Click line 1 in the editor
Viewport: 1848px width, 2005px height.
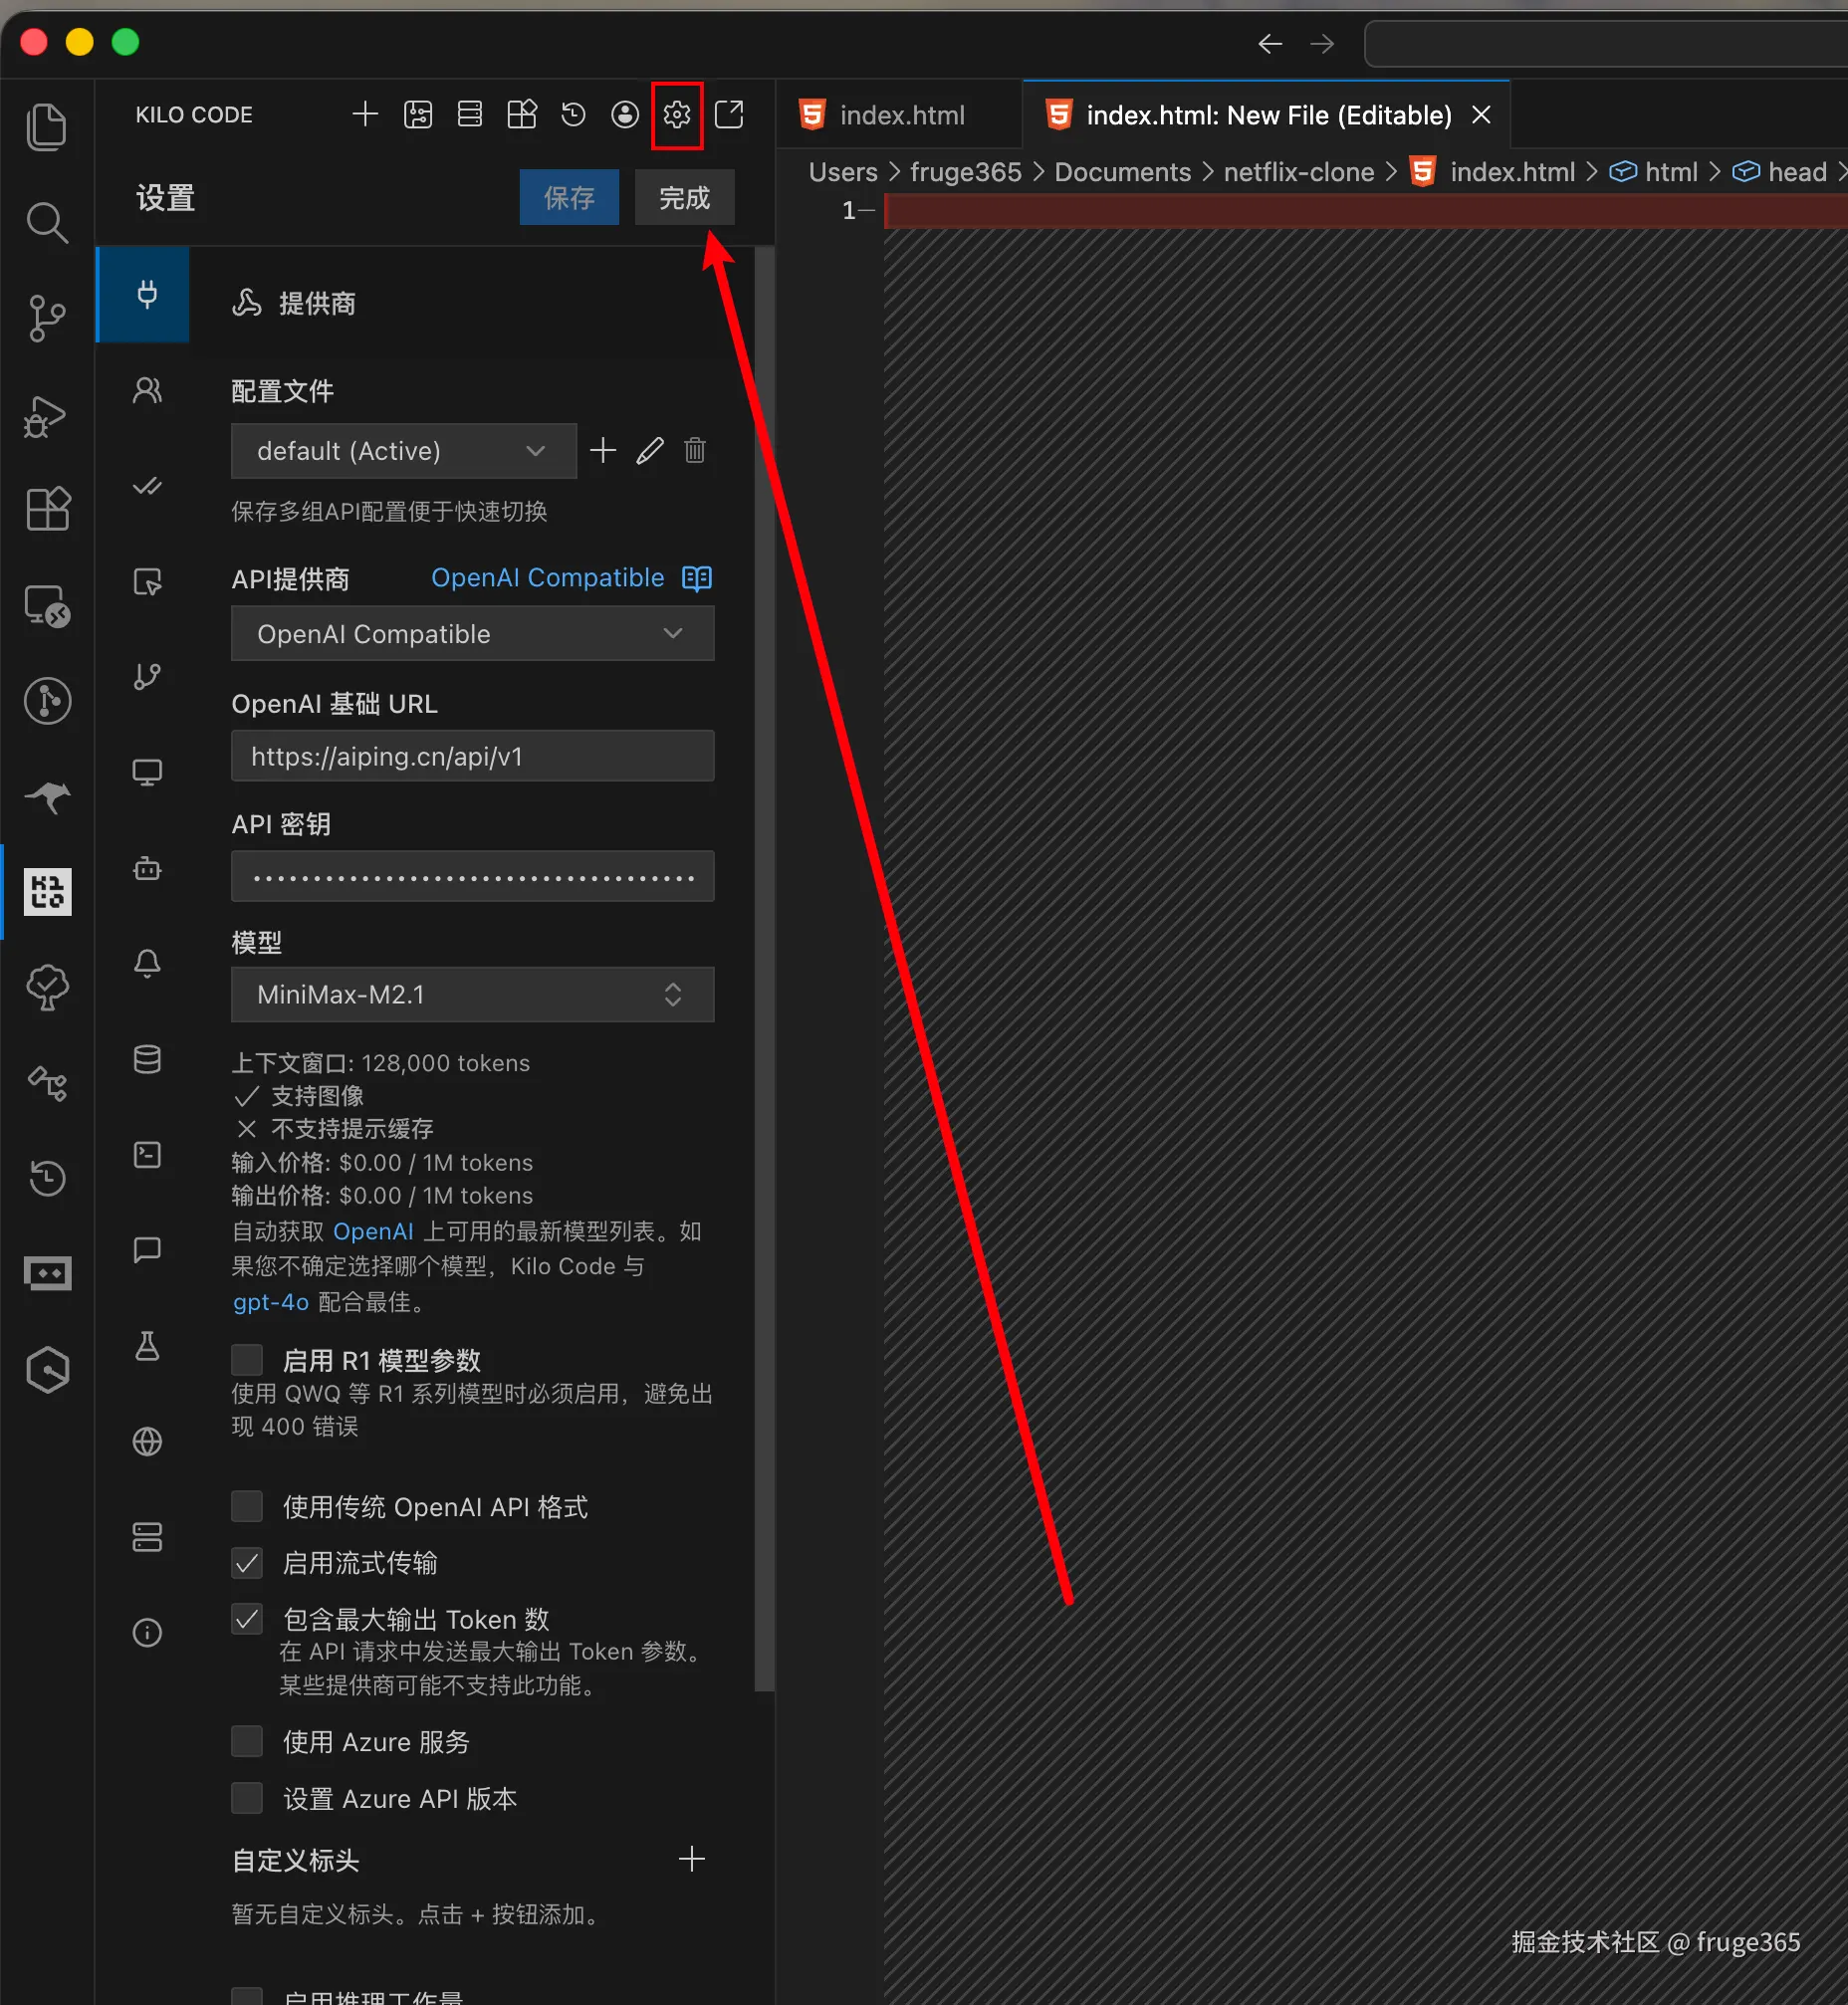pyautogui.click(x=1365, y=211)
